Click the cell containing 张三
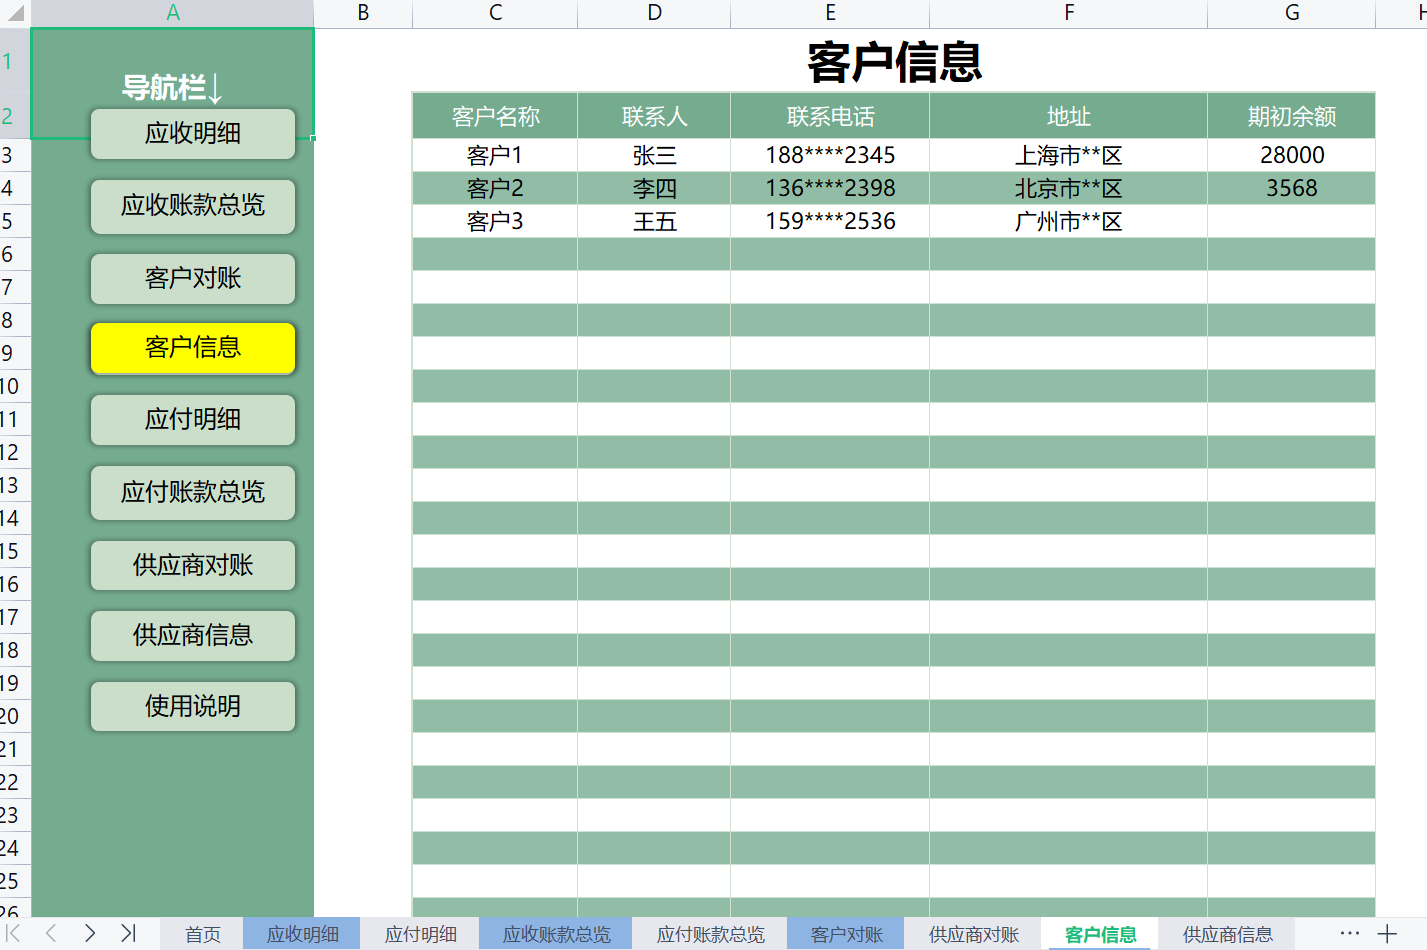This screenshot has height=950, width=1427. pyautogui.click(x=654, y=155)
